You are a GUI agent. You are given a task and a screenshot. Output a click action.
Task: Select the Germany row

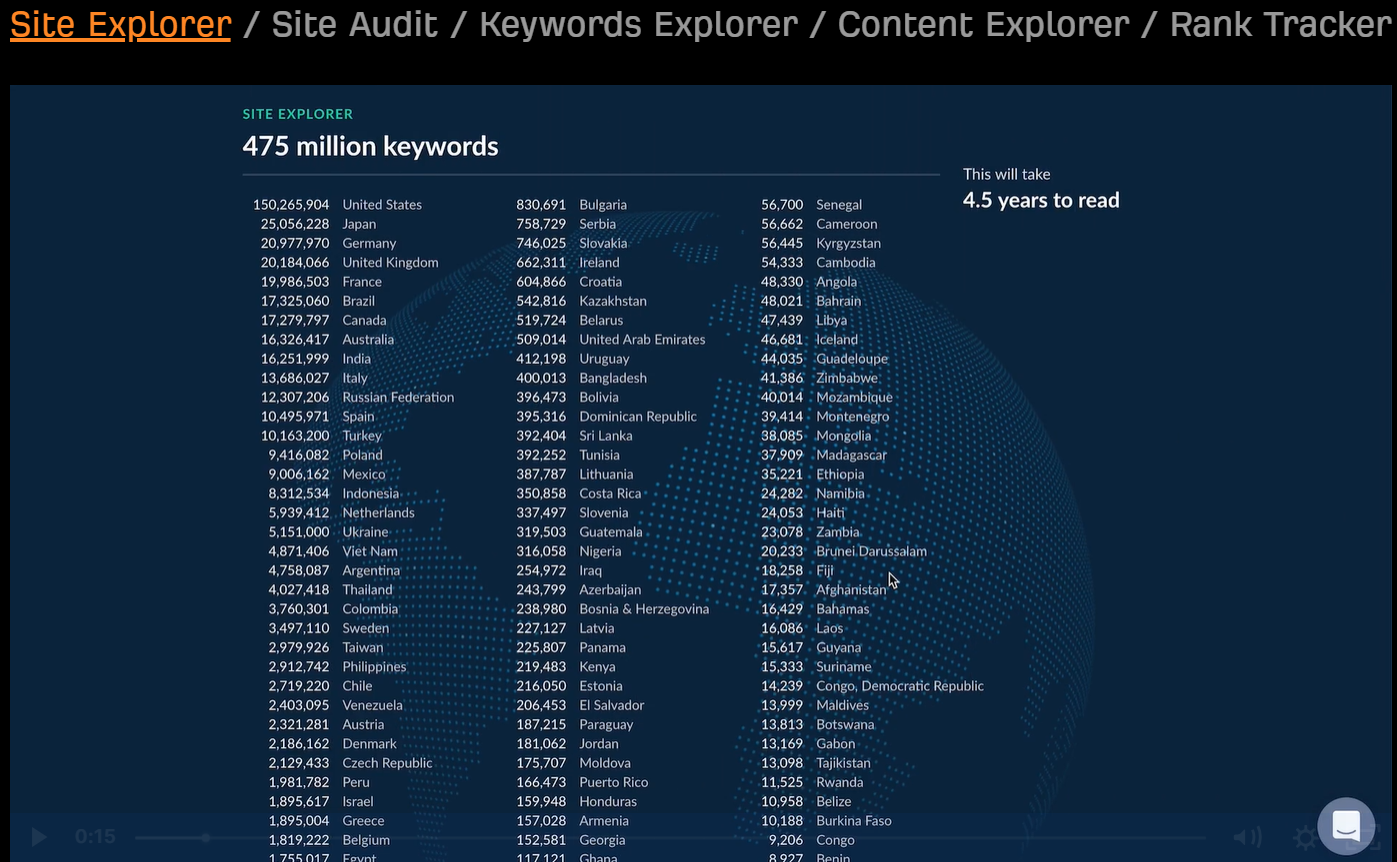point(328,243)
